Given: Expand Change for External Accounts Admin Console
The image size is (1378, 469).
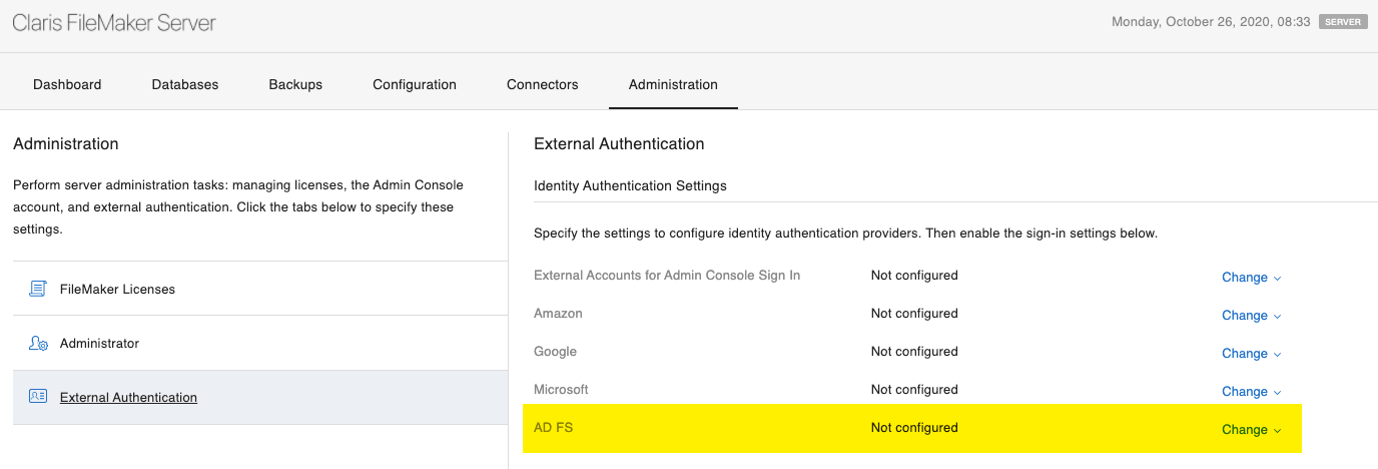Looking at the screenshot, I should coord(1251,278).
